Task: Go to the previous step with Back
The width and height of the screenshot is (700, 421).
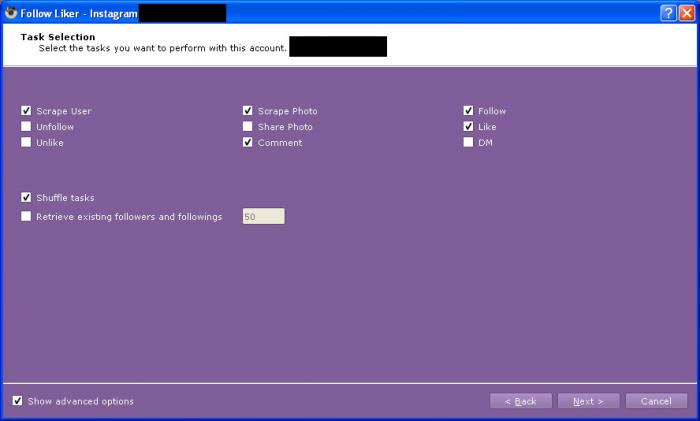Action: tap(521, 401)
